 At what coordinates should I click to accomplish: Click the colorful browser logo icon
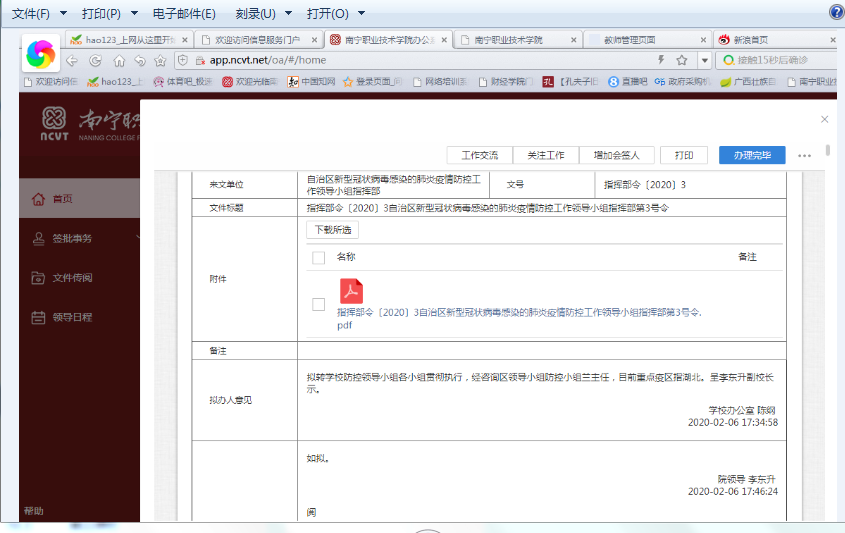click(x=41, y=53)
